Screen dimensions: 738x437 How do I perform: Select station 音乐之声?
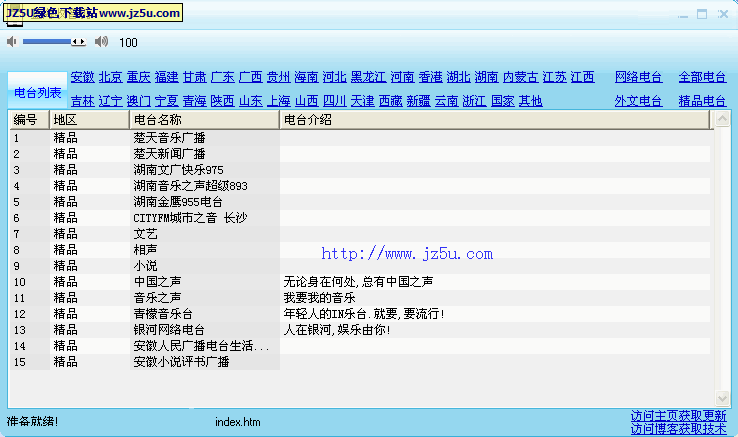158,298
